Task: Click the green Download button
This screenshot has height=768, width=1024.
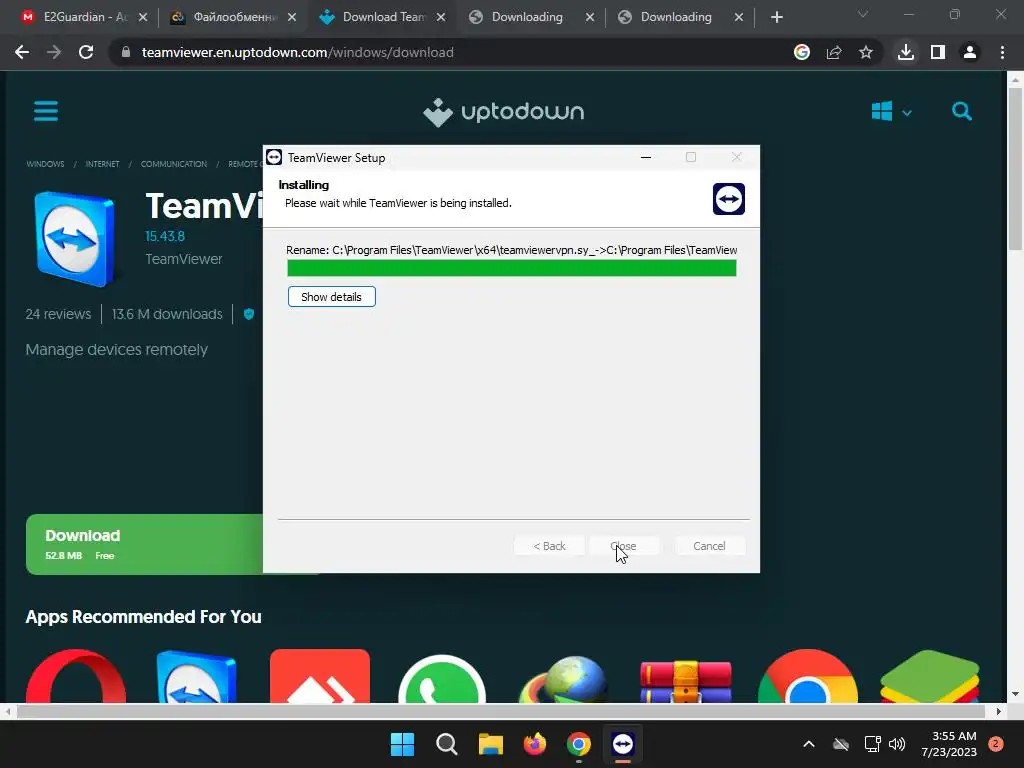Action: point(144,545)
